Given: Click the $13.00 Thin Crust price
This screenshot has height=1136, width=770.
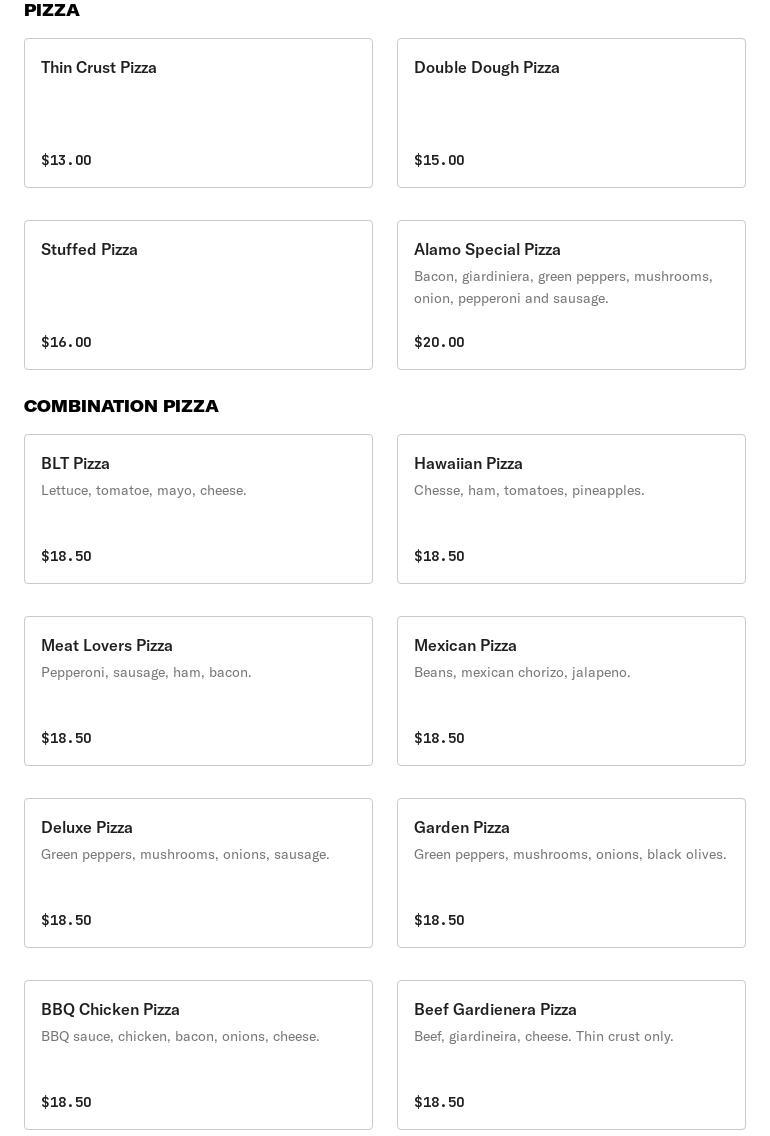Looking at the screenshot, I should (x=66, y=160).
